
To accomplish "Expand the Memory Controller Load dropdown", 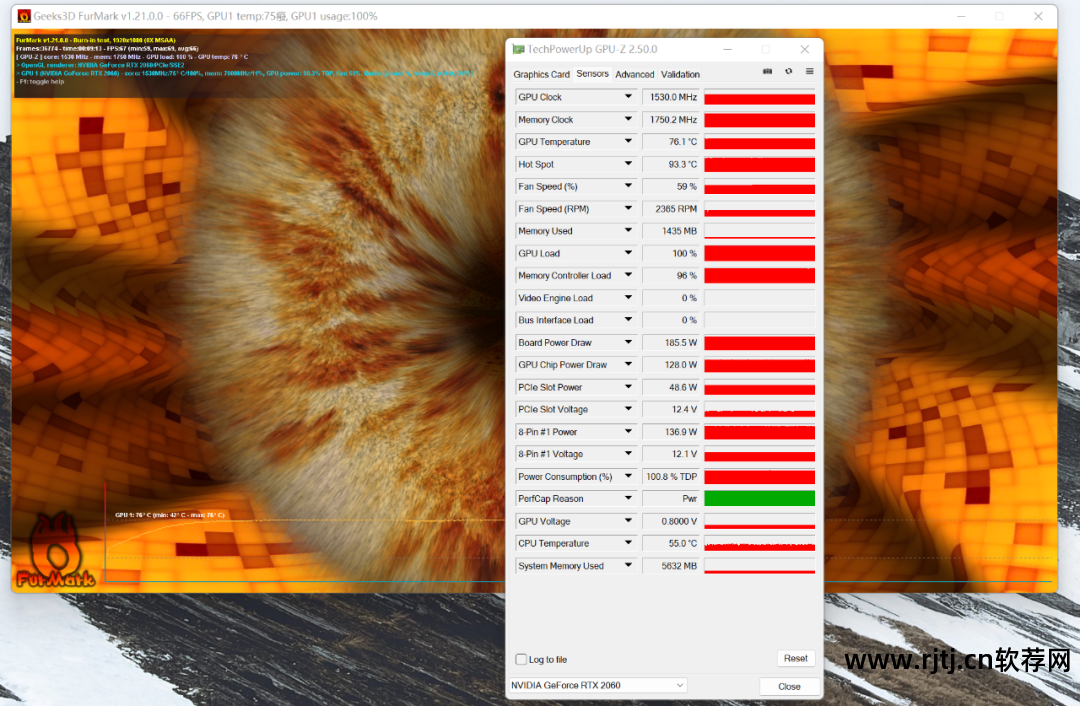I will [628, 275].
